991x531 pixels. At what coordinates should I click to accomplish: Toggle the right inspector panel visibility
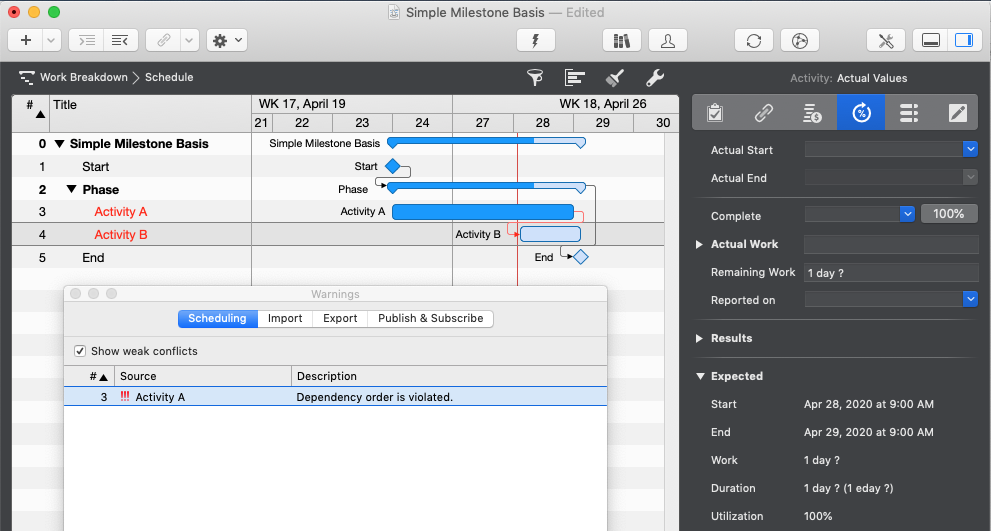click(963, 41)
